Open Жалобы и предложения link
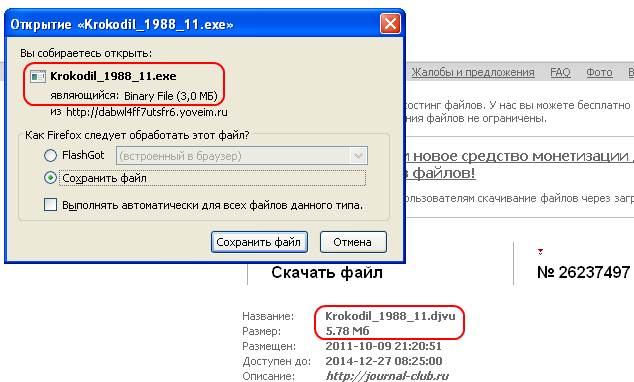 (473, 72)
